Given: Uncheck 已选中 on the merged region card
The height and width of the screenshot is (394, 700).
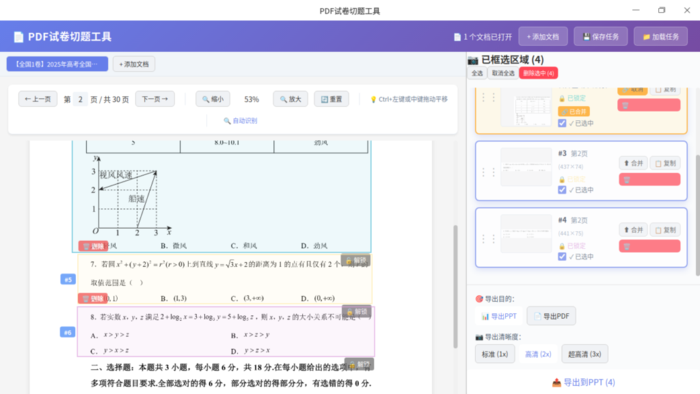Looking at the screenshot, I should pyautogui.click(x=562, y=123).
